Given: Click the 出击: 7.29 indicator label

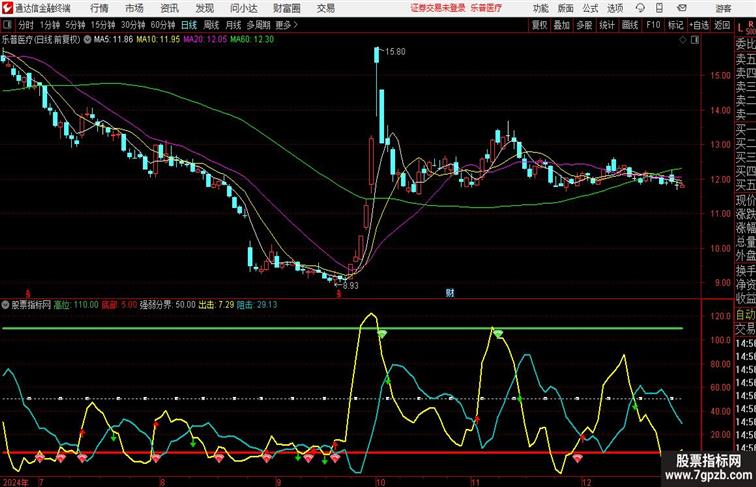Looking at the screenshot, I should 216,305.
